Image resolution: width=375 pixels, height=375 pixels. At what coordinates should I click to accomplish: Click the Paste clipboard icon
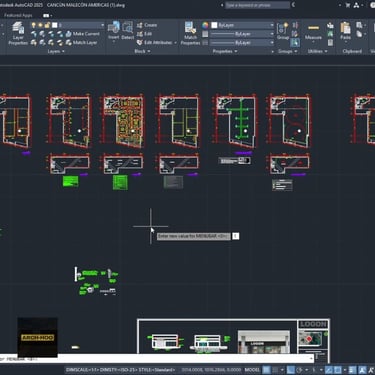pyautogui.click(x=345, y=31)
